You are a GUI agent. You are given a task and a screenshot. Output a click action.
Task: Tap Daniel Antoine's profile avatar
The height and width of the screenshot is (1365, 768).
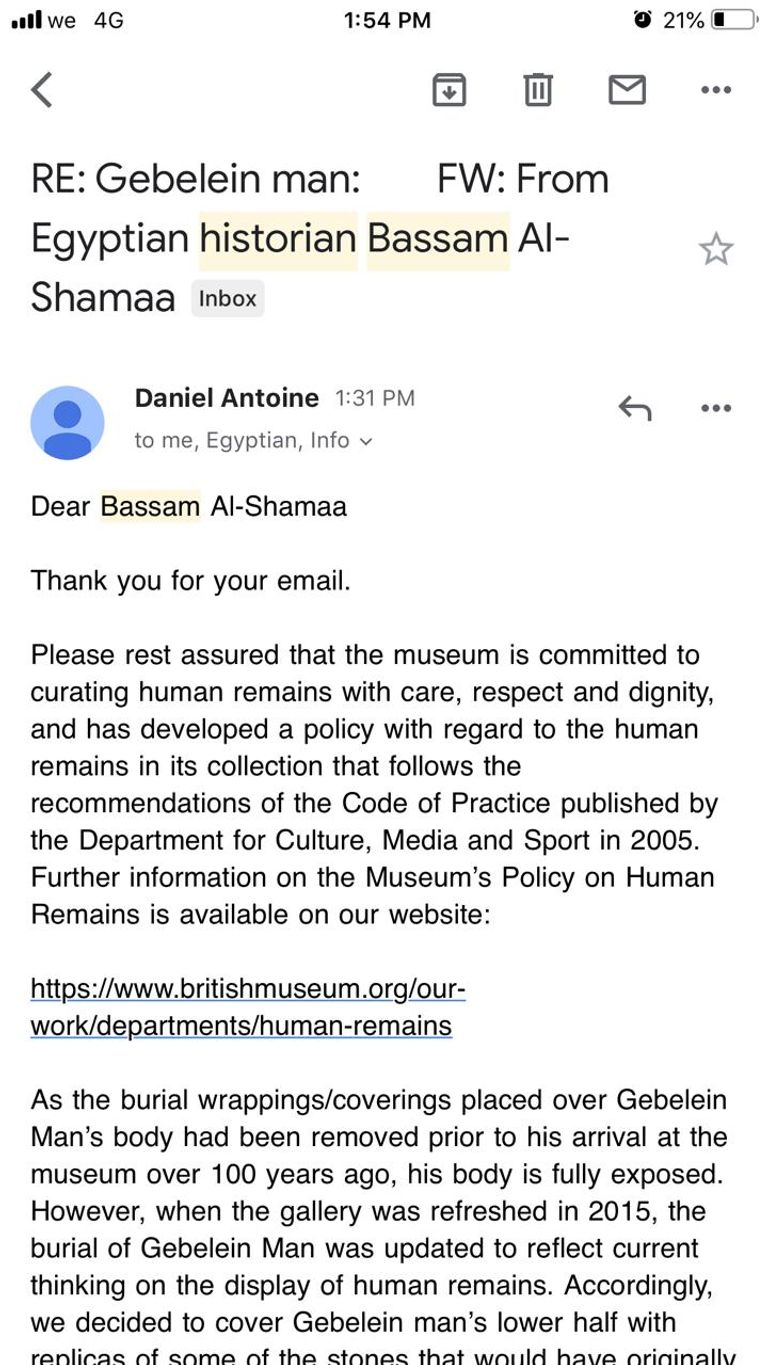click(x=68, y=422)
